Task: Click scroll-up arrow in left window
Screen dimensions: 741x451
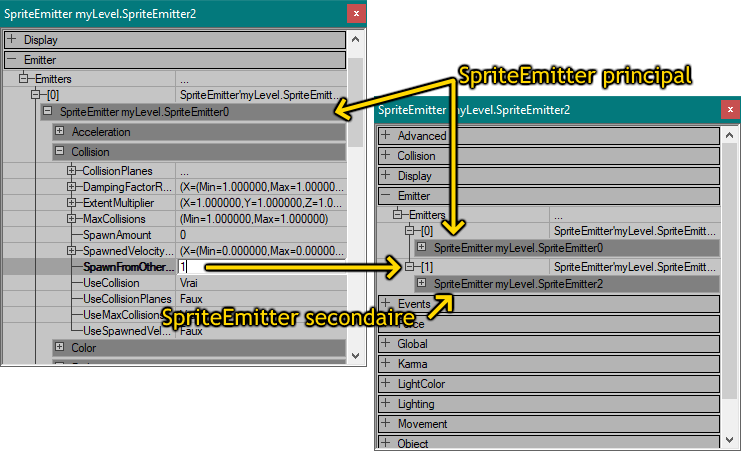Action: tap(356, 40)
